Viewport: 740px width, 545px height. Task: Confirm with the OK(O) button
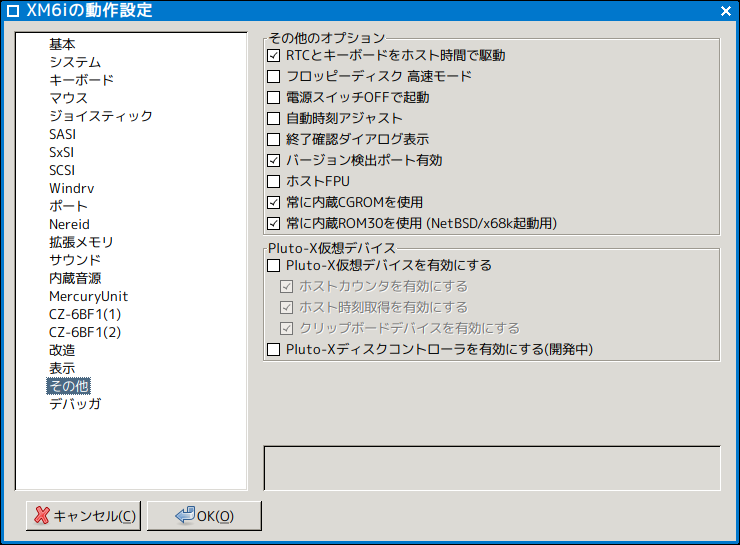click(204, 516)
